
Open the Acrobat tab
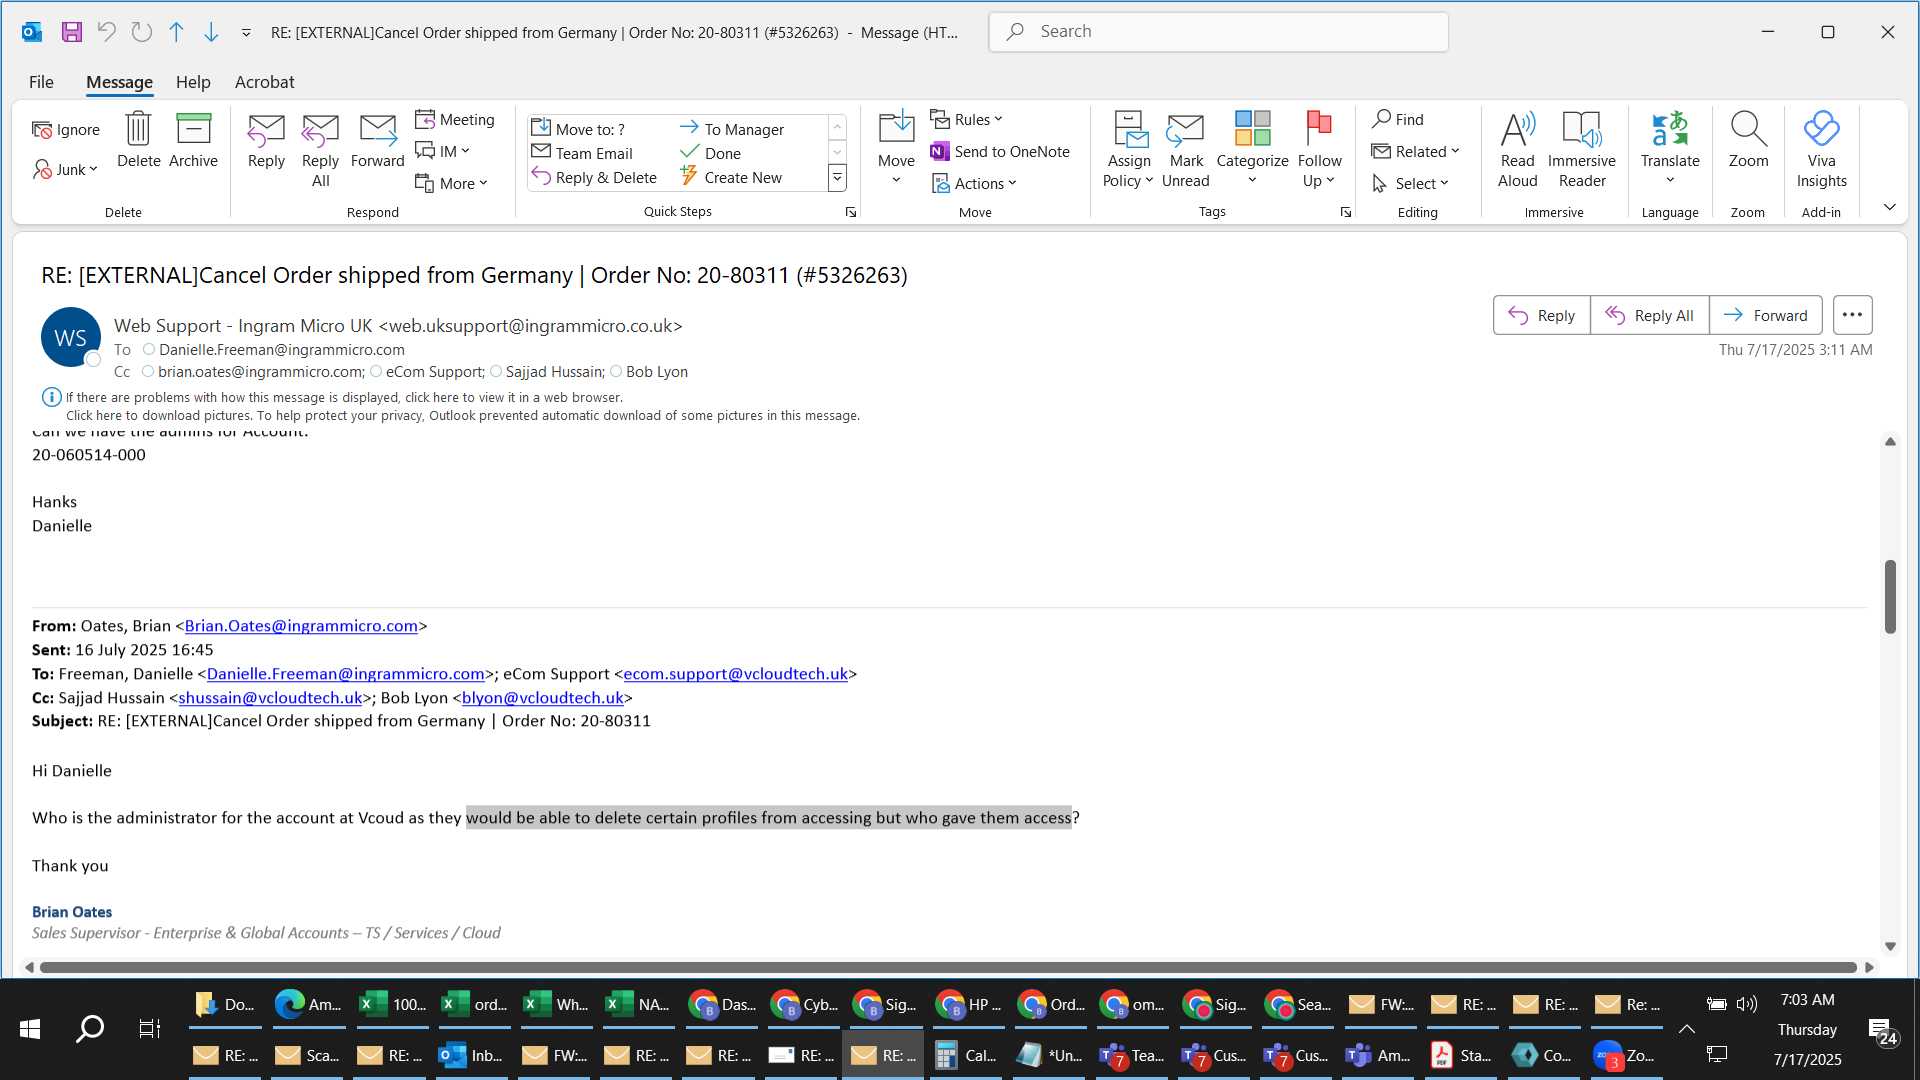point(264,82)
